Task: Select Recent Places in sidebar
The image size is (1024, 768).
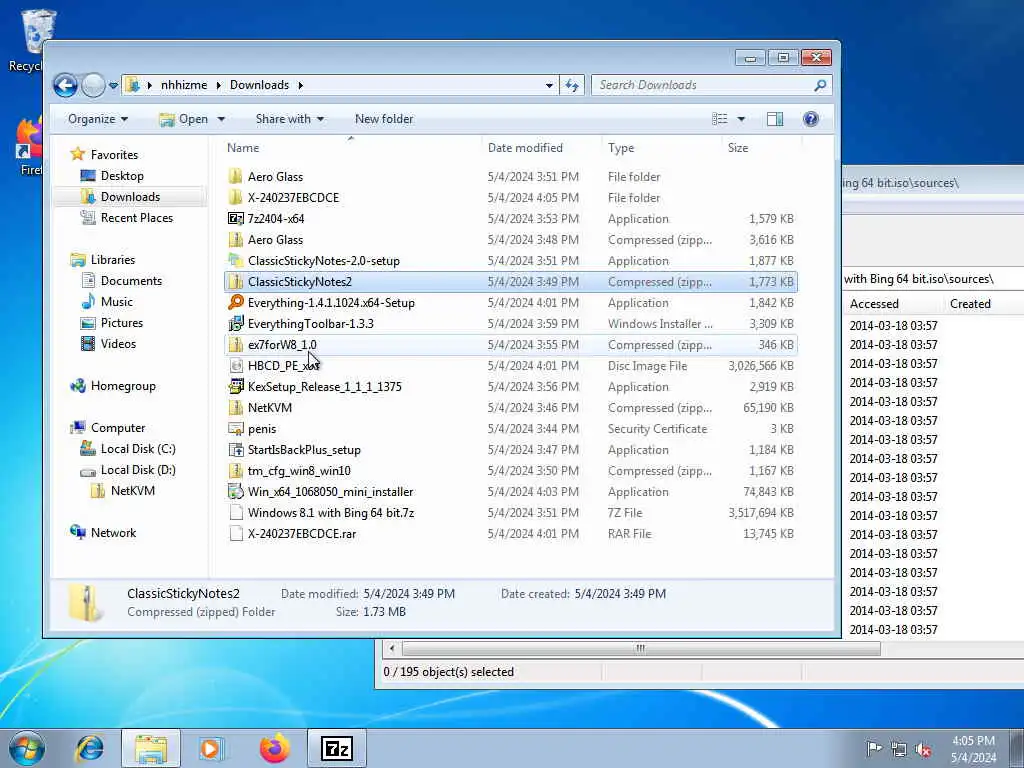Action: pyautogui.click(x=136, y=217)
